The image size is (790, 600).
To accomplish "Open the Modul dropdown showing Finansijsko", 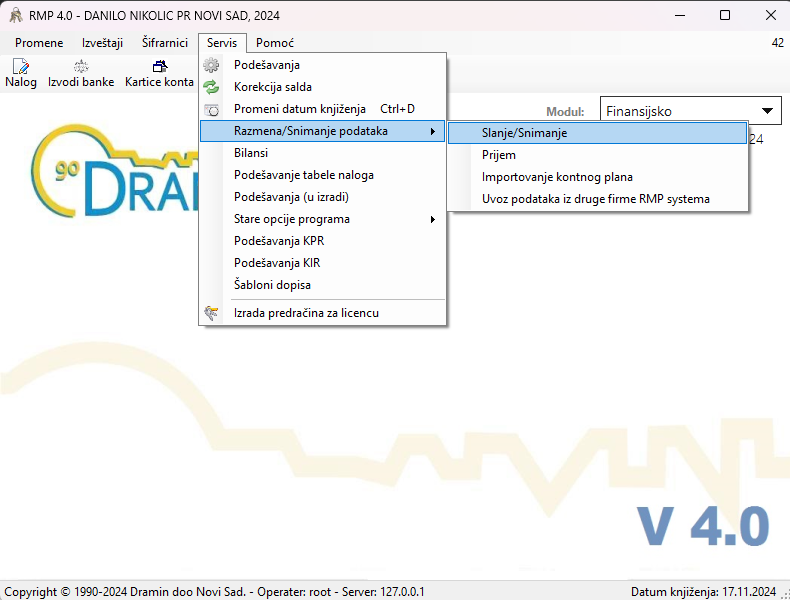I will [x=690, y=111].
